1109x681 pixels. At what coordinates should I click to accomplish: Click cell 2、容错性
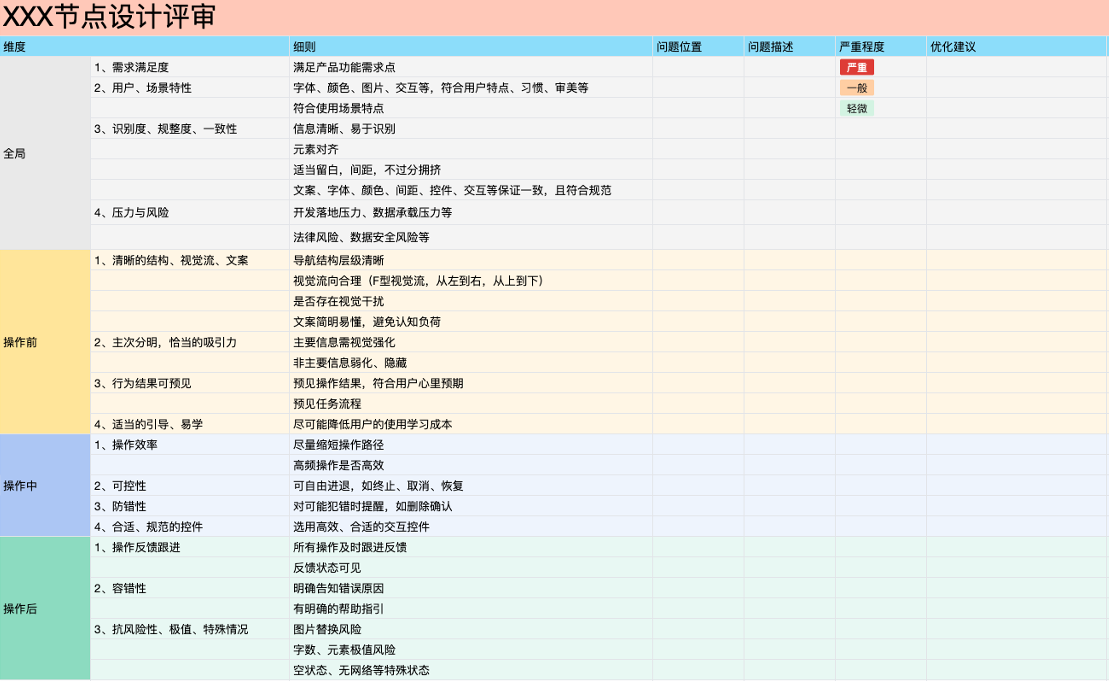[x=190, y=588]
